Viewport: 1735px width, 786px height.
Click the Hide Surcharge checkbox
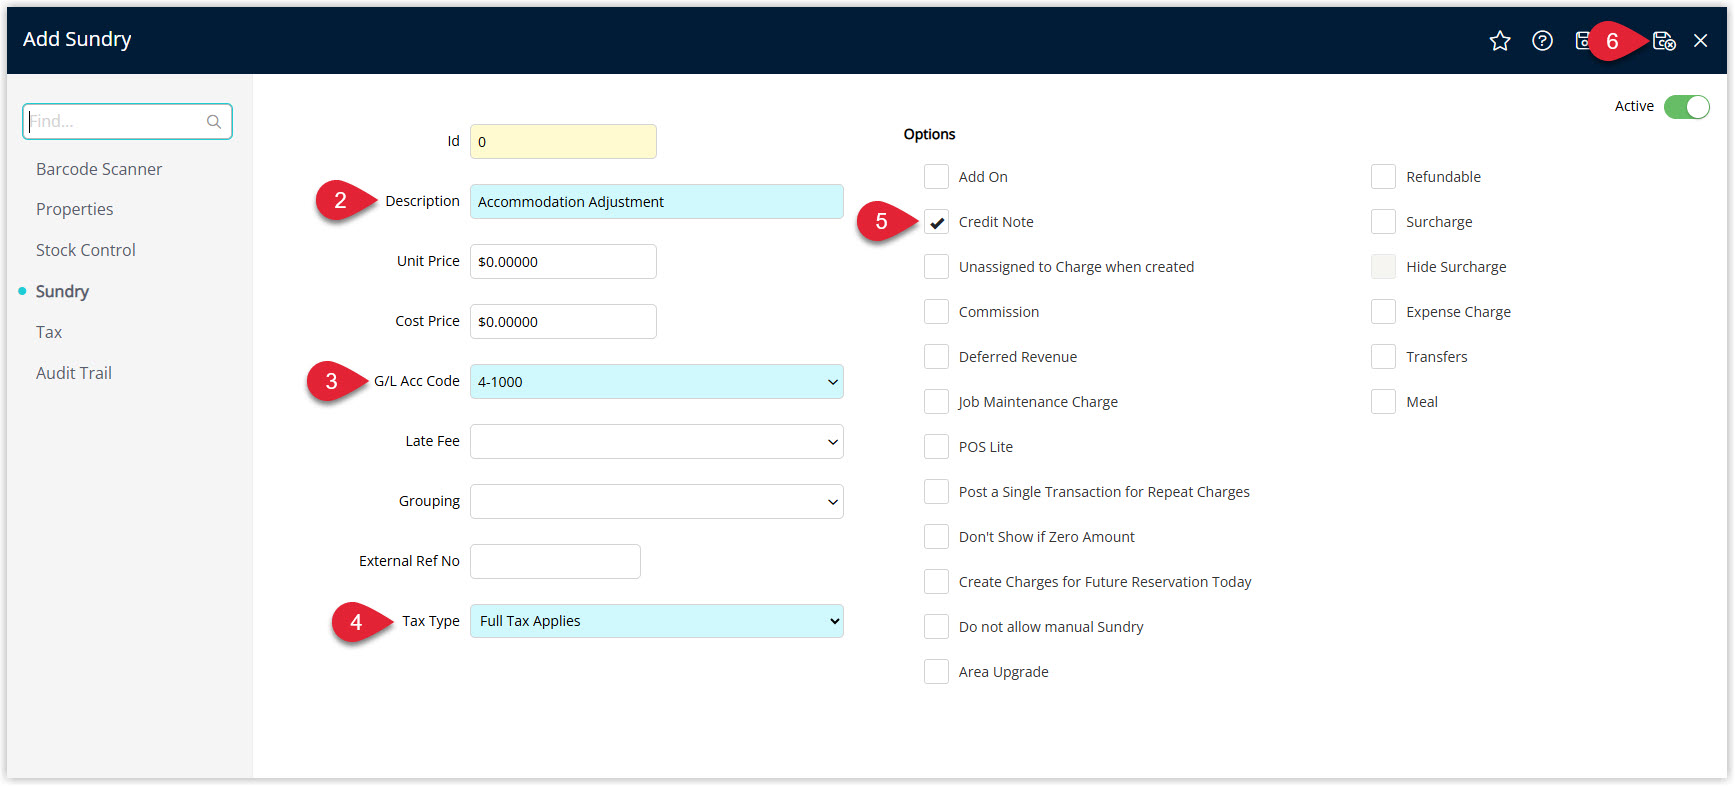(x=1383, y=267)
